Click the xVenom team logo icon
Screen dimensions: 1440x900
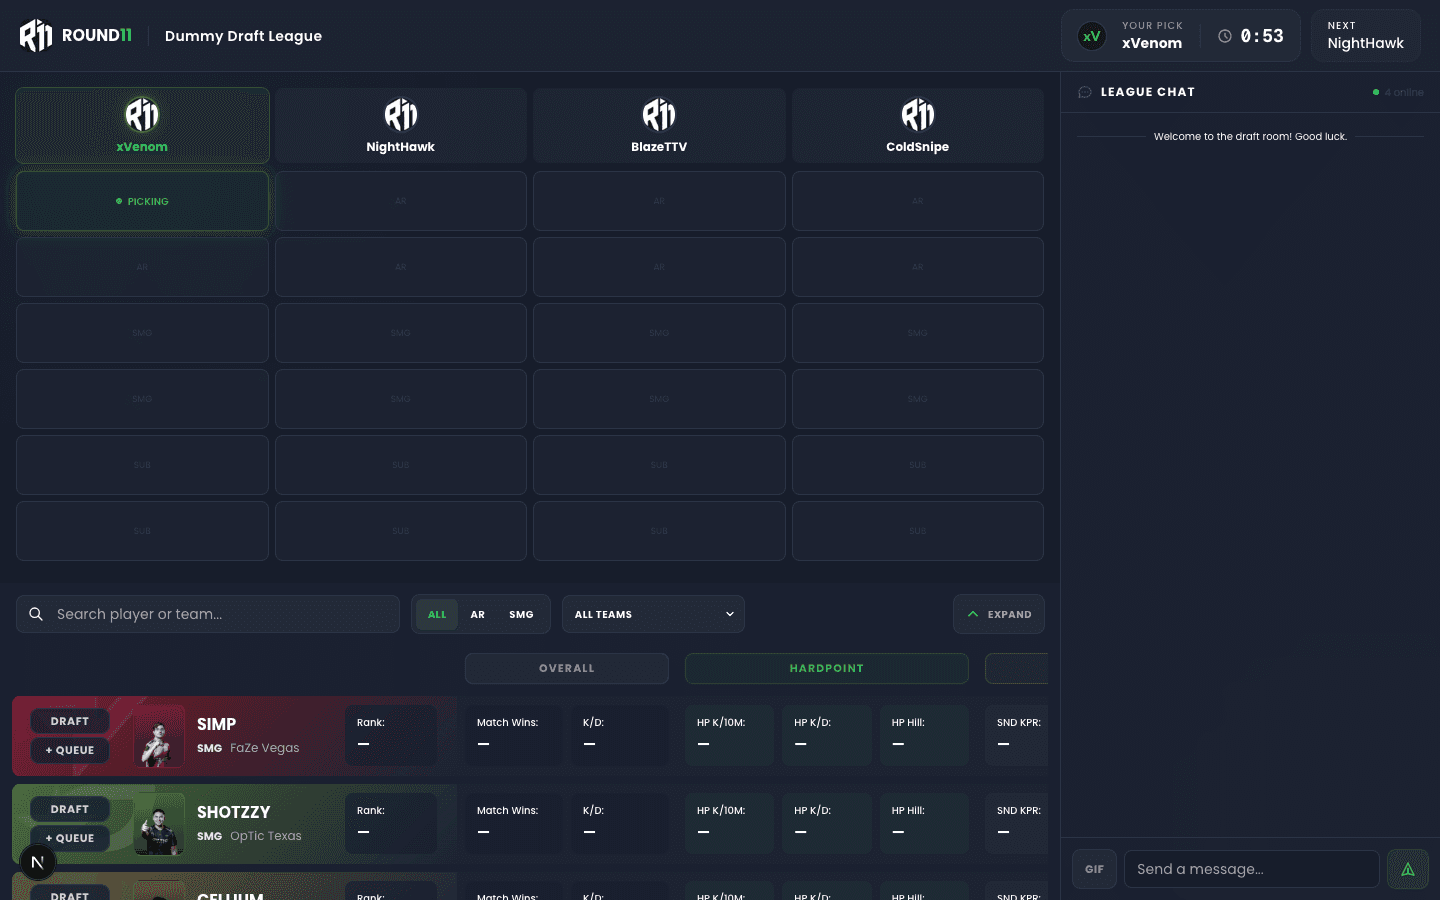142,115
